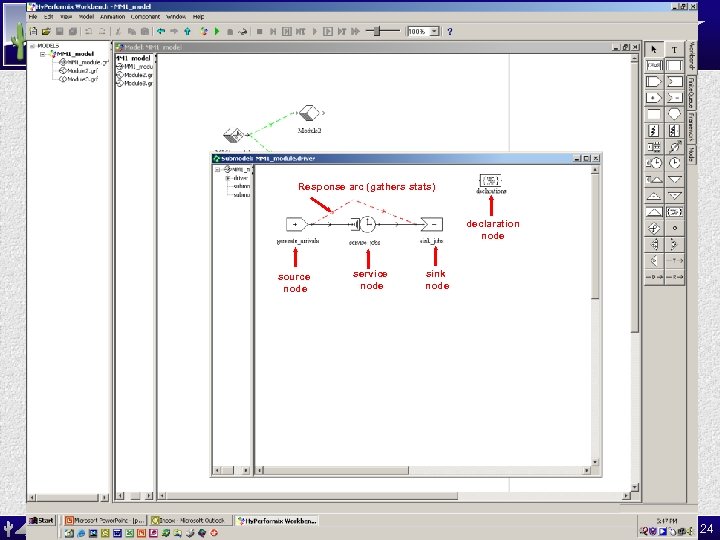Click the Open folder toolbar icon

(x=46, y=32)
